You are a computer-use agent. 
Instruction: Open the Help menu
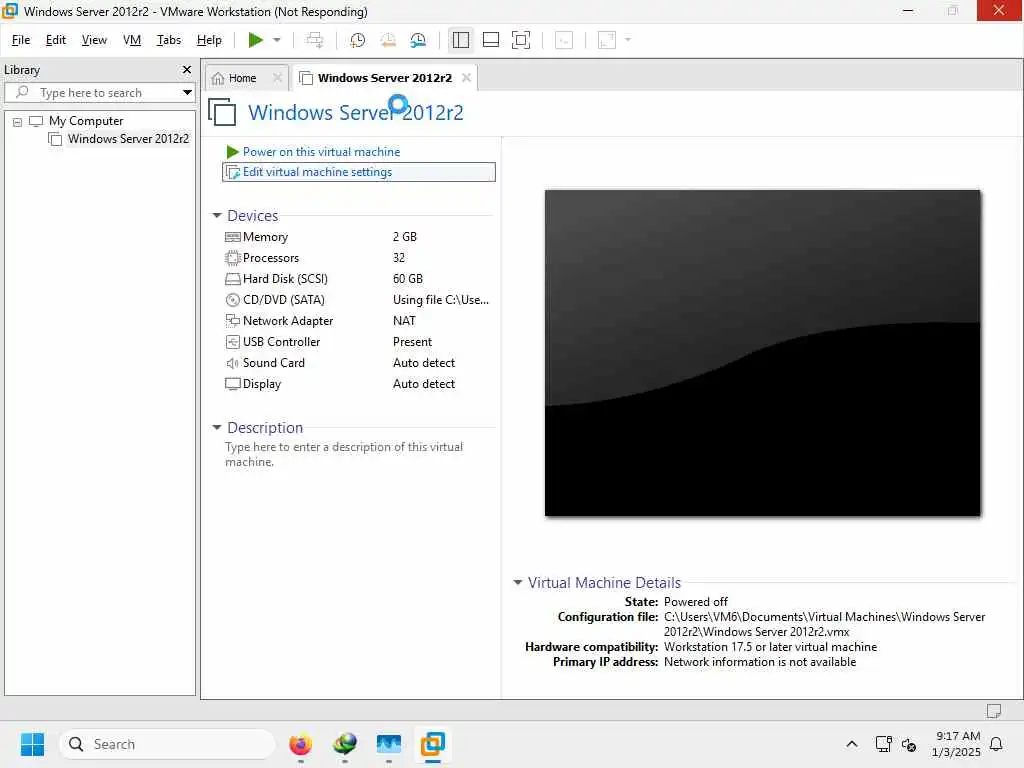click(209, 40)
